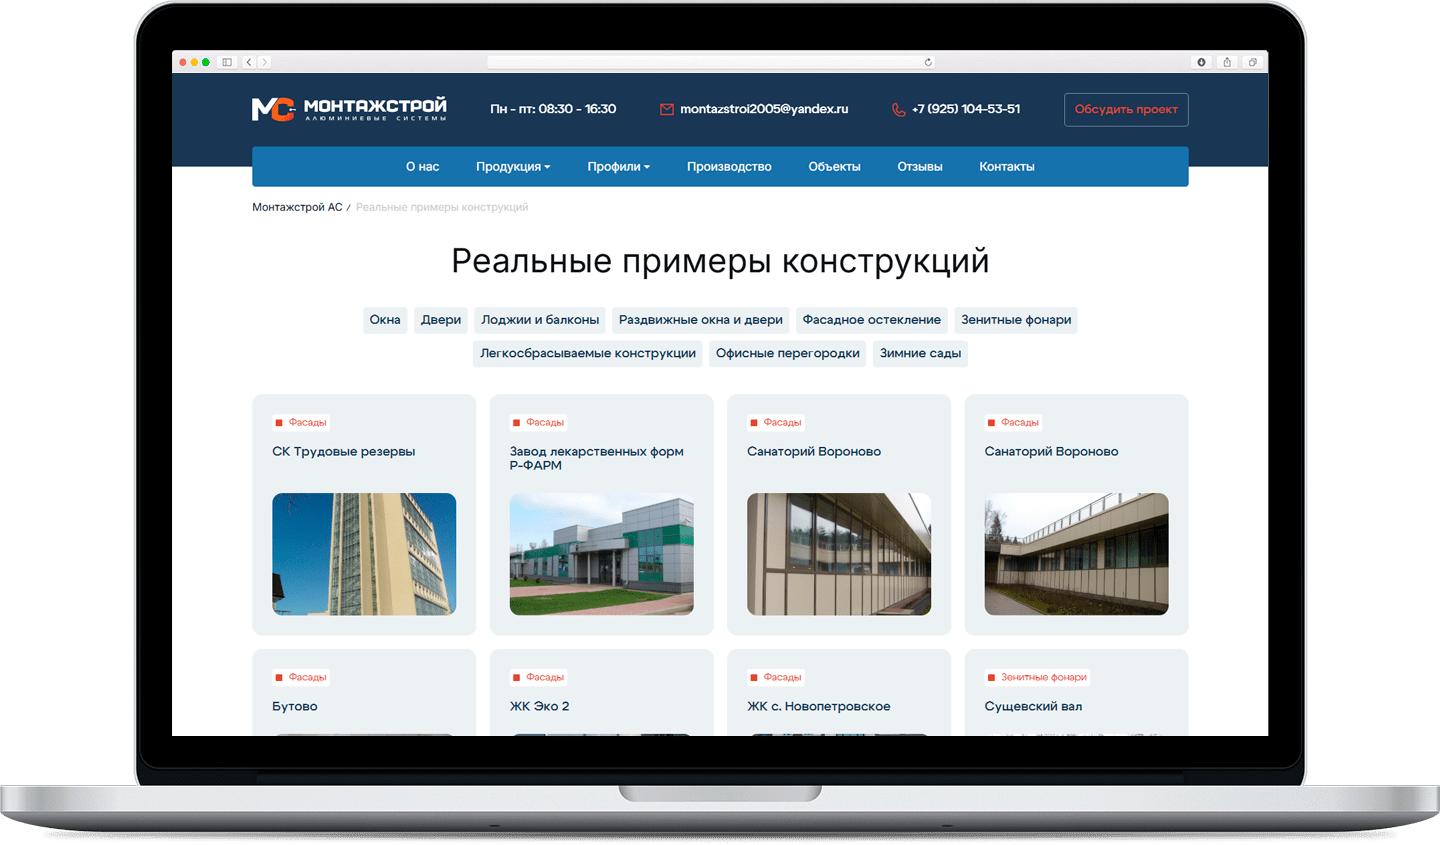
Task: Open the Производство menu item
Action: tap(729, 167)
